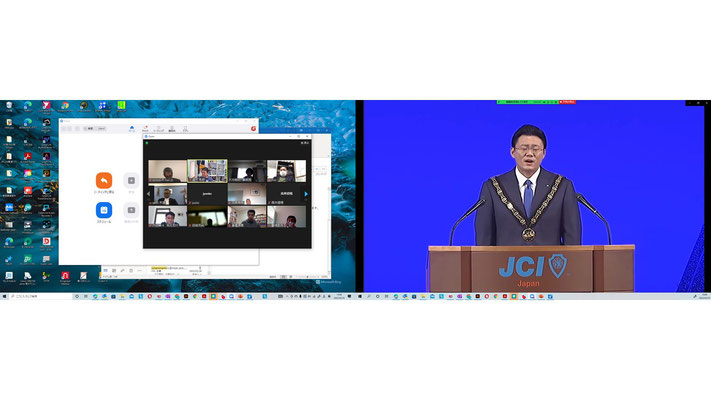Image resolution: width=711 pixels, height=400 pixels.
Task: Open the Meetings tab in Zoom
Action: tap(158, 129)
